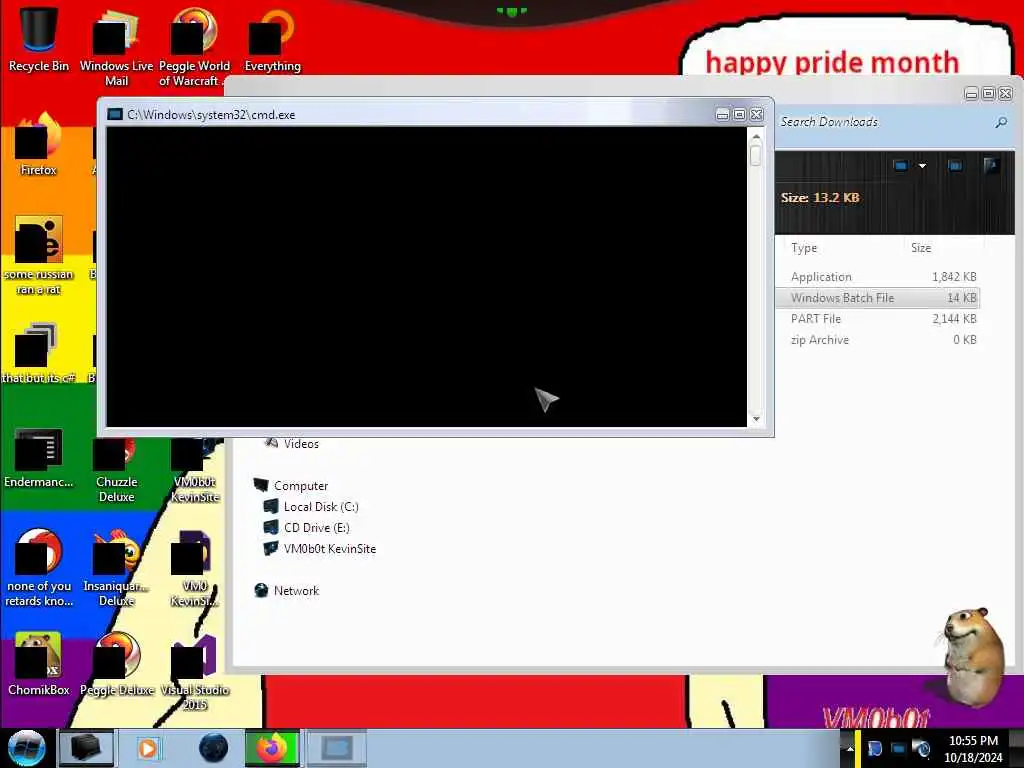
Task: Select the PART File row
Action: click(x=878, y=319)
